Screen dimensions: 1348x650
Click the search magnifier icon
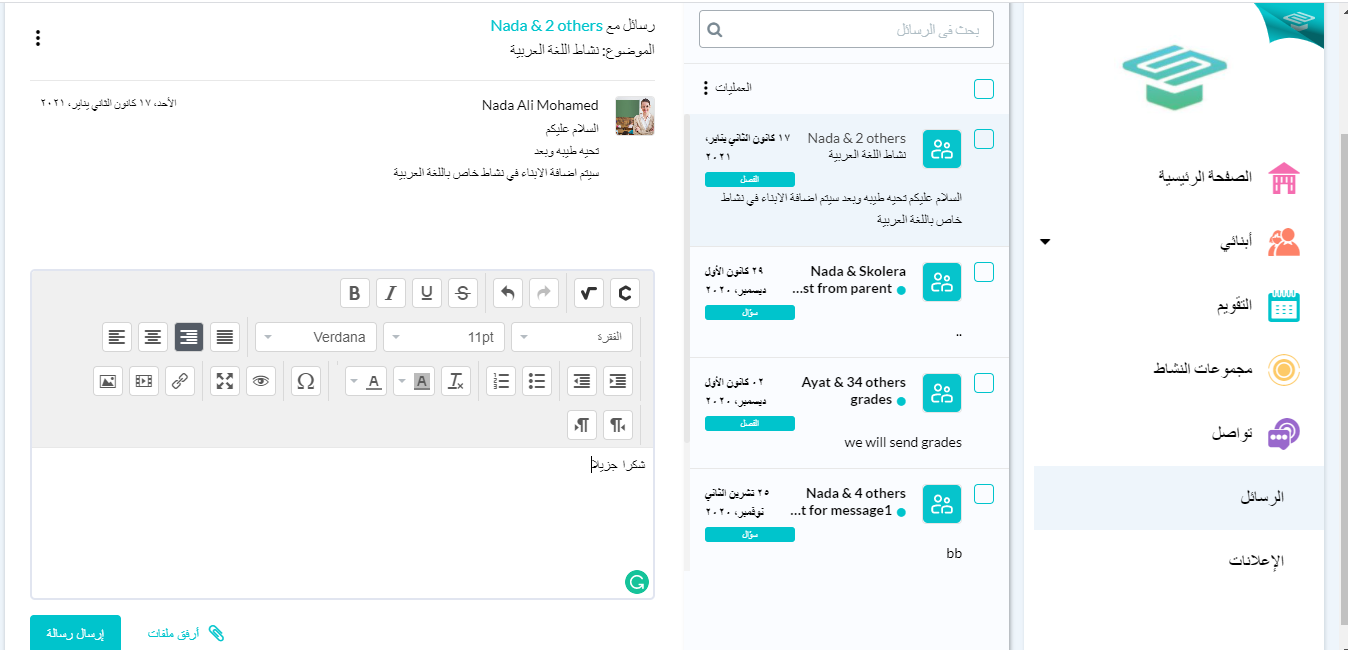pyautogui.click(x=715, y=30)
